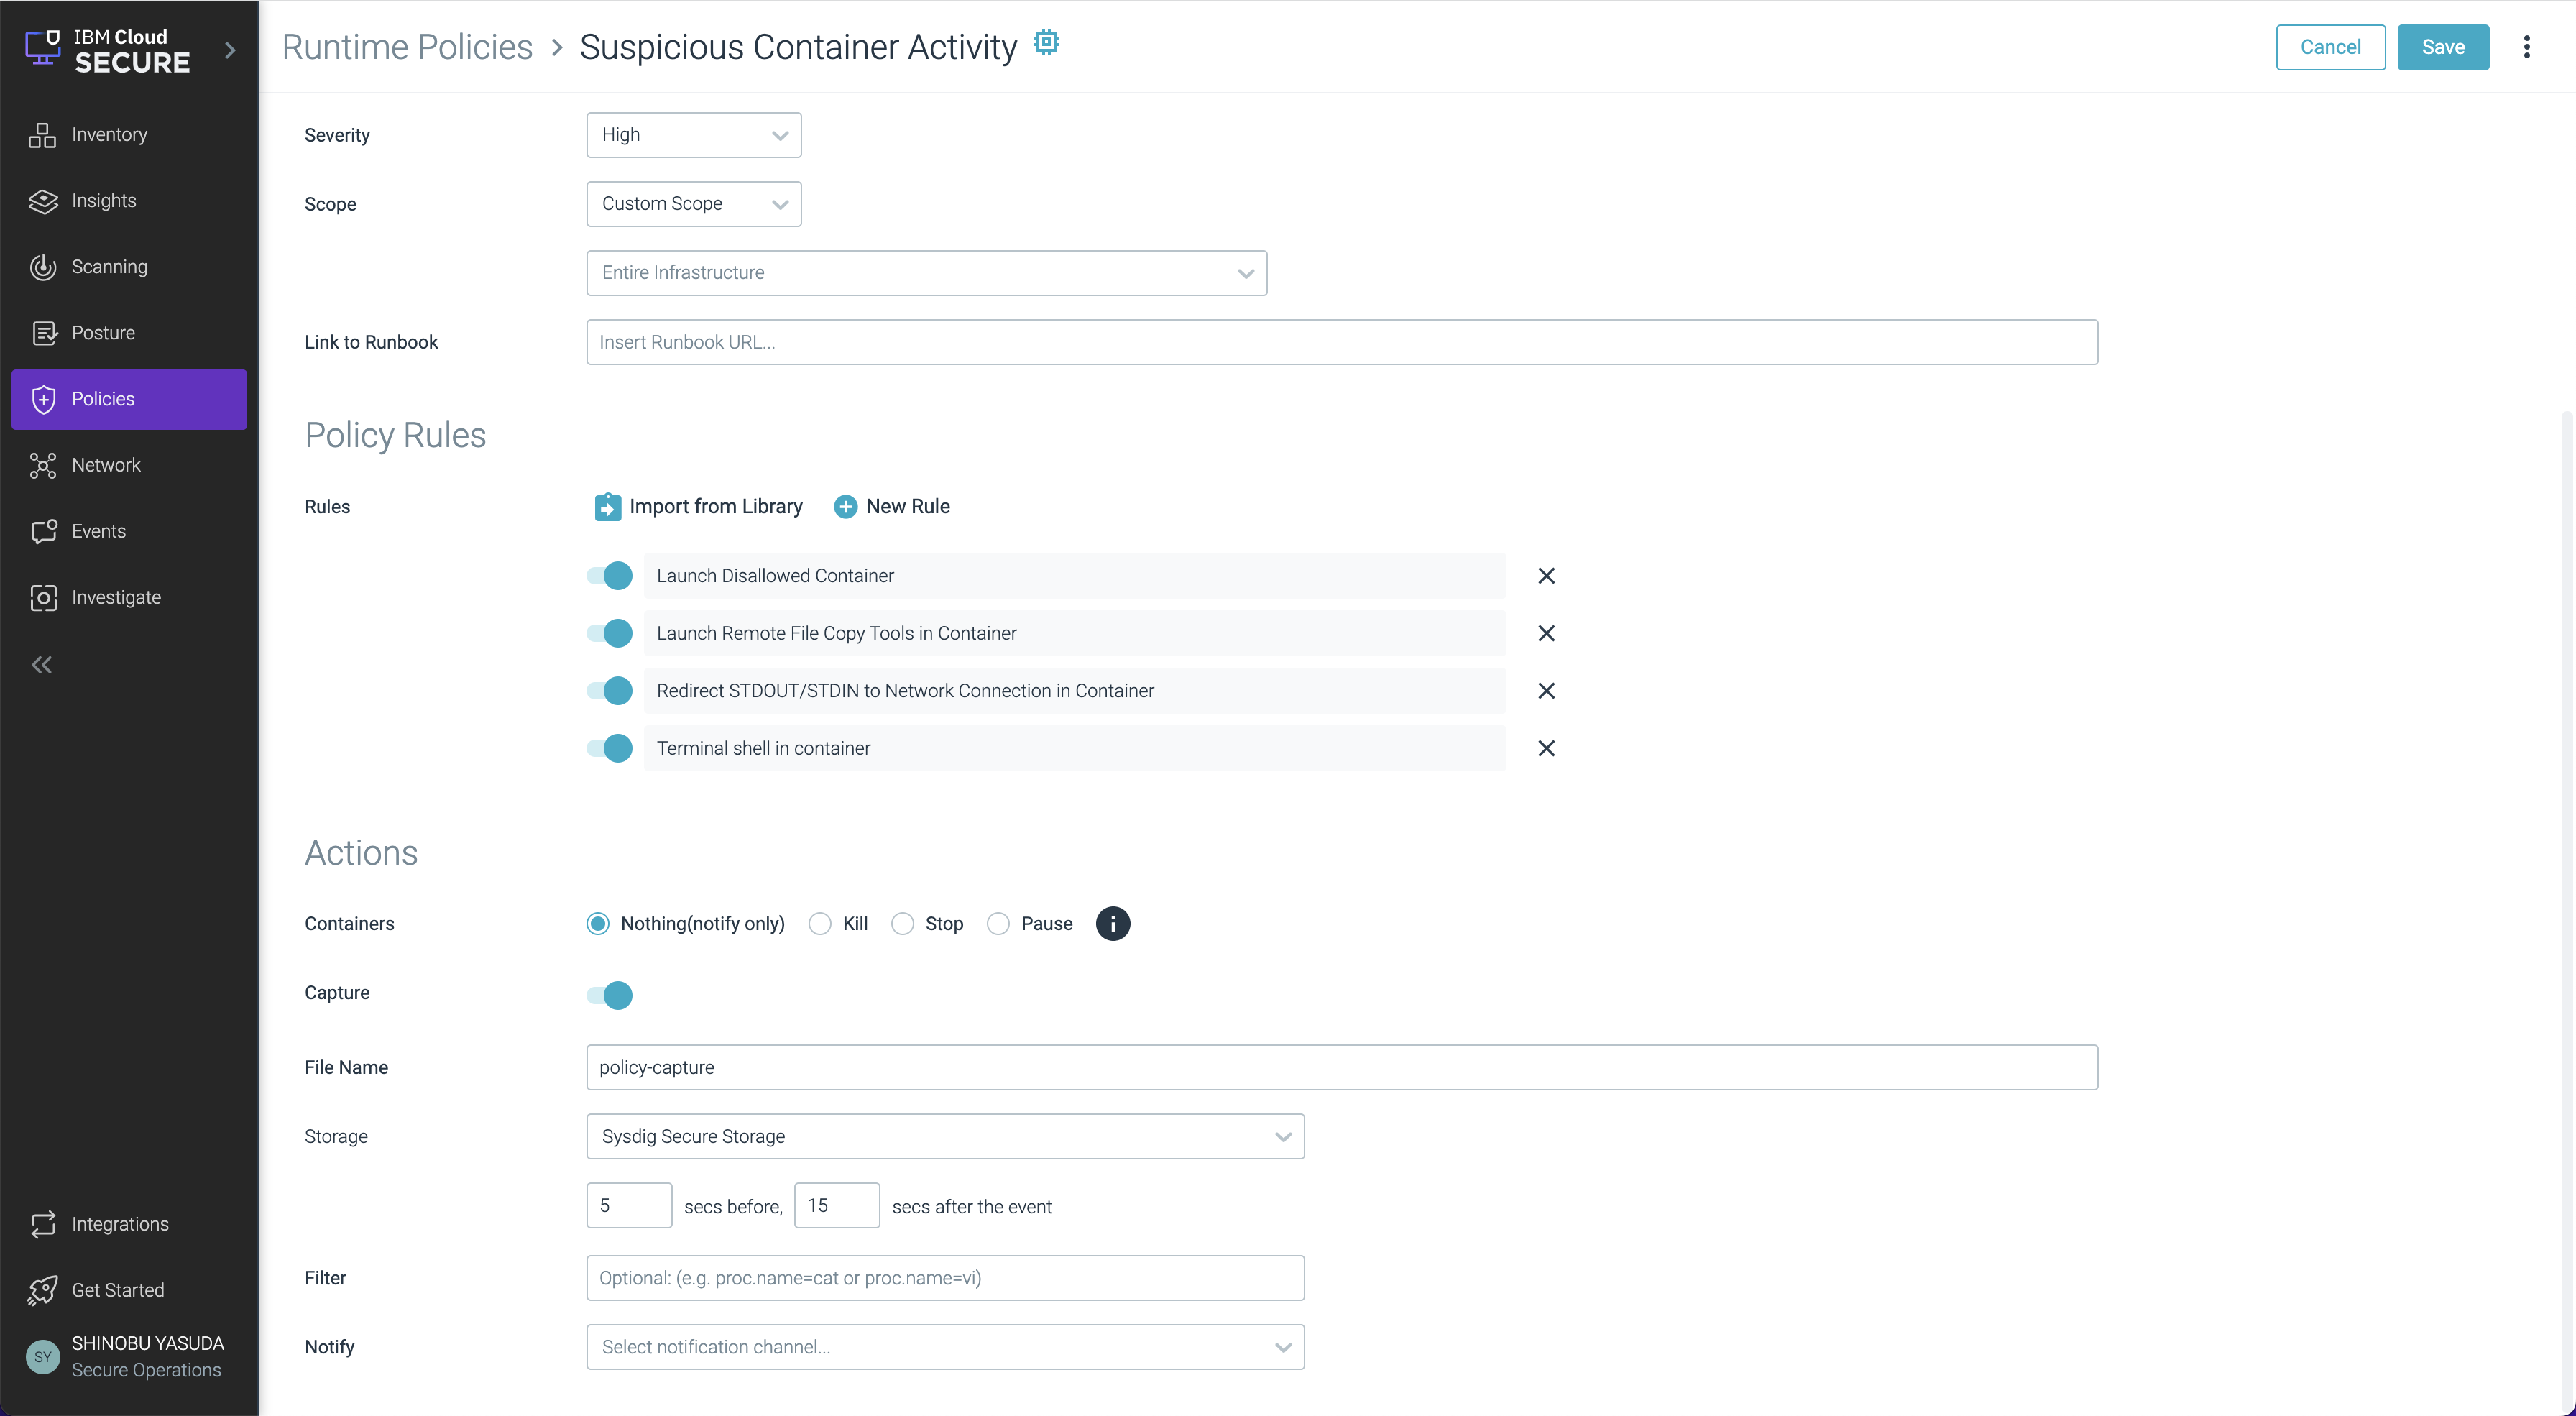
Task: Open the three-dot more options menu
Action: tap(2526, 47)
